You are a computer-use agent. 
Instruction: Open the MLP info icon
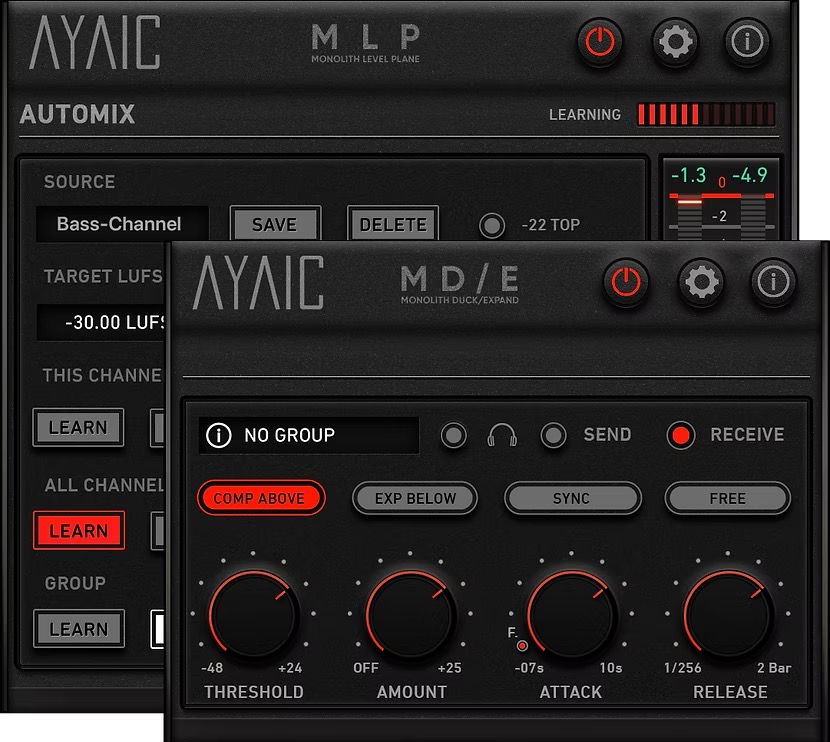click(747, 43)
